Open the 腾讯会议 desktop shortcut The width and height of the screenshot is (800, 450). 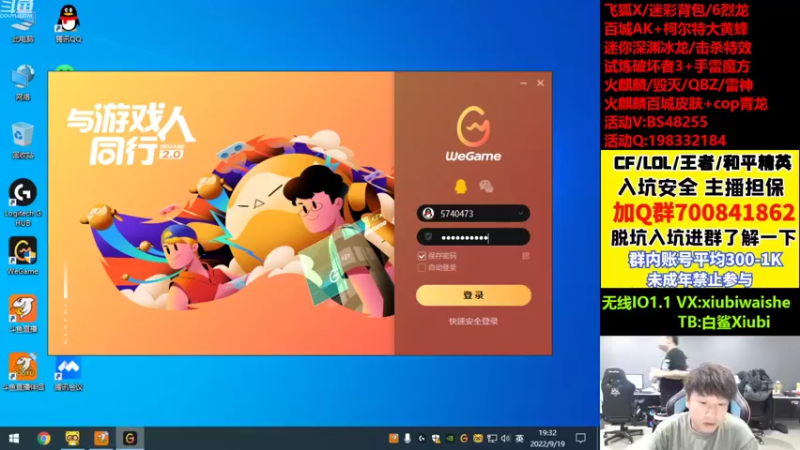click(68, 374)
